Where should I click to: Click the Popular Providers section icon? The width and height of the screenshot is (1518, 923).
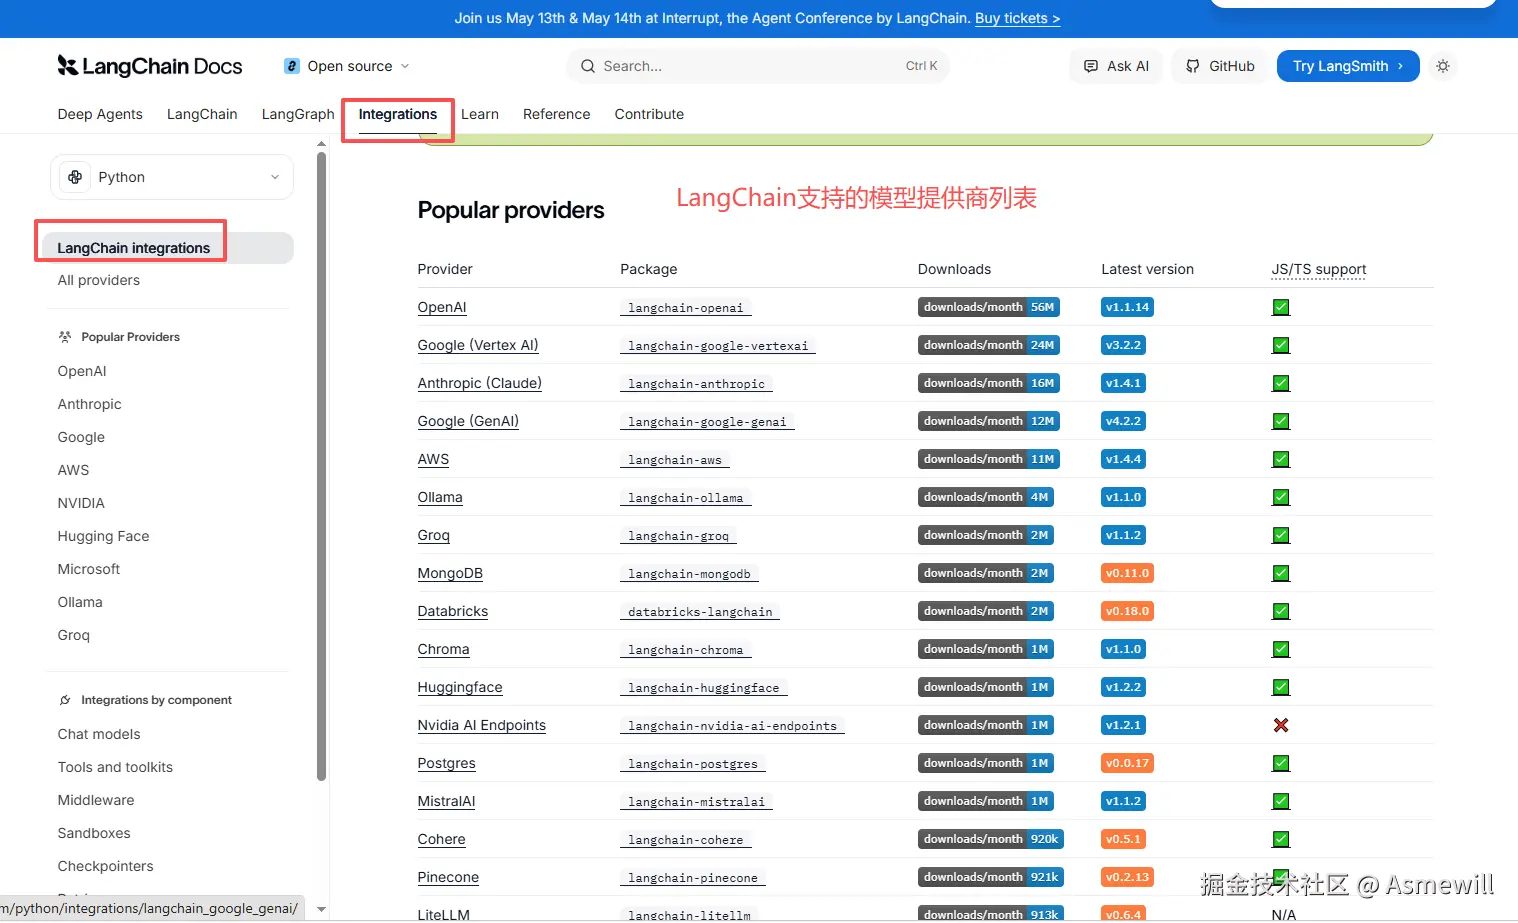click(65, 337)
